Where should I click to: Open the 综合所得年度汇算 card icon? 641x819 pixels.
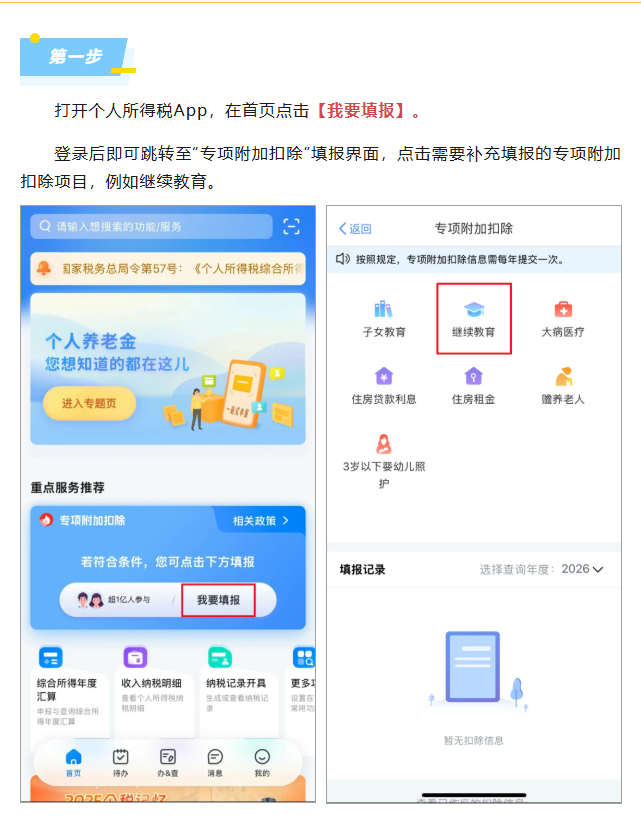51,658
